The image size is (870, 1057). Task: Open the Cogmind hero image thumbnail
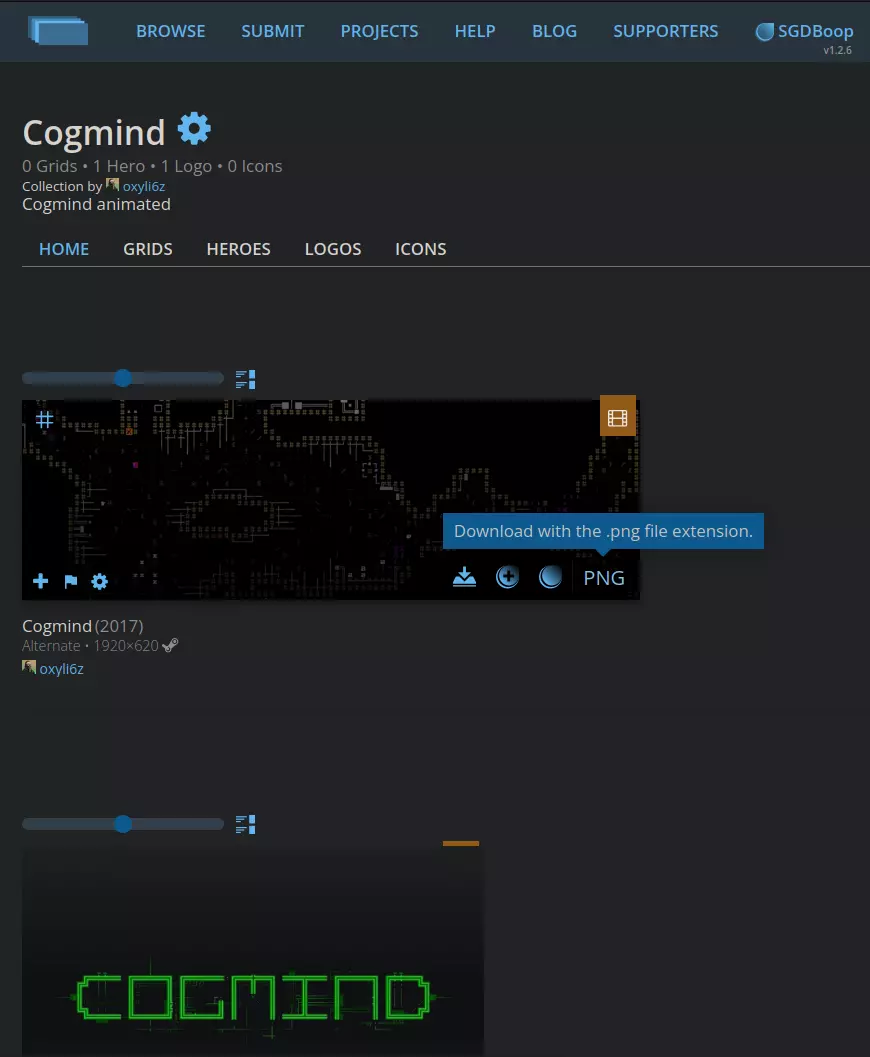tap(330, 500)
